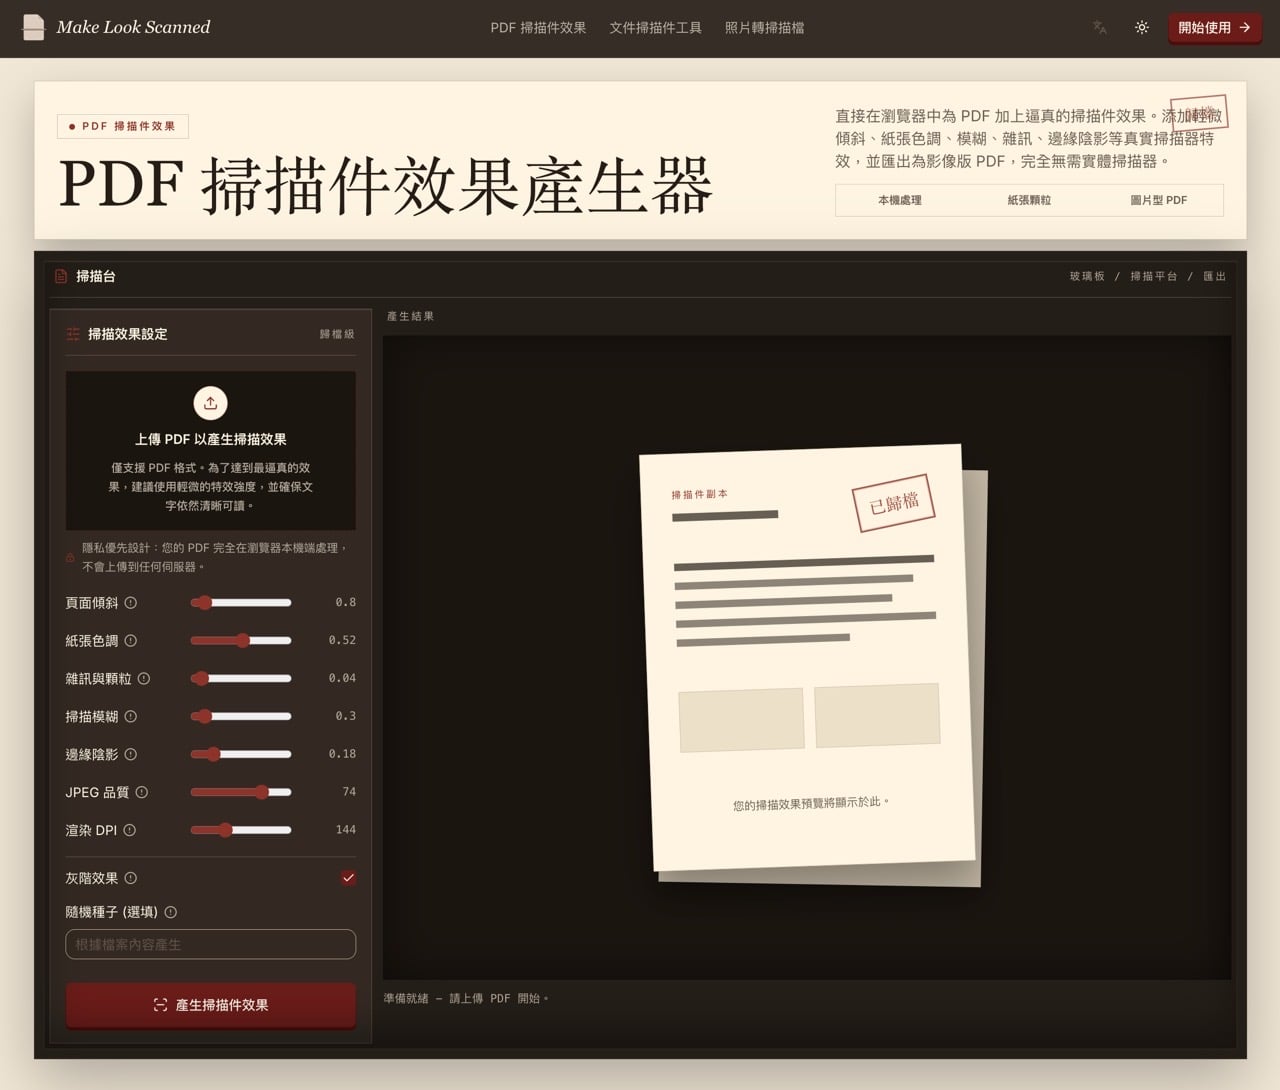This screenshot has height=1090, width=1280.
Task: Show info tooltip for 隨機種子
Action: coord(171,912)
